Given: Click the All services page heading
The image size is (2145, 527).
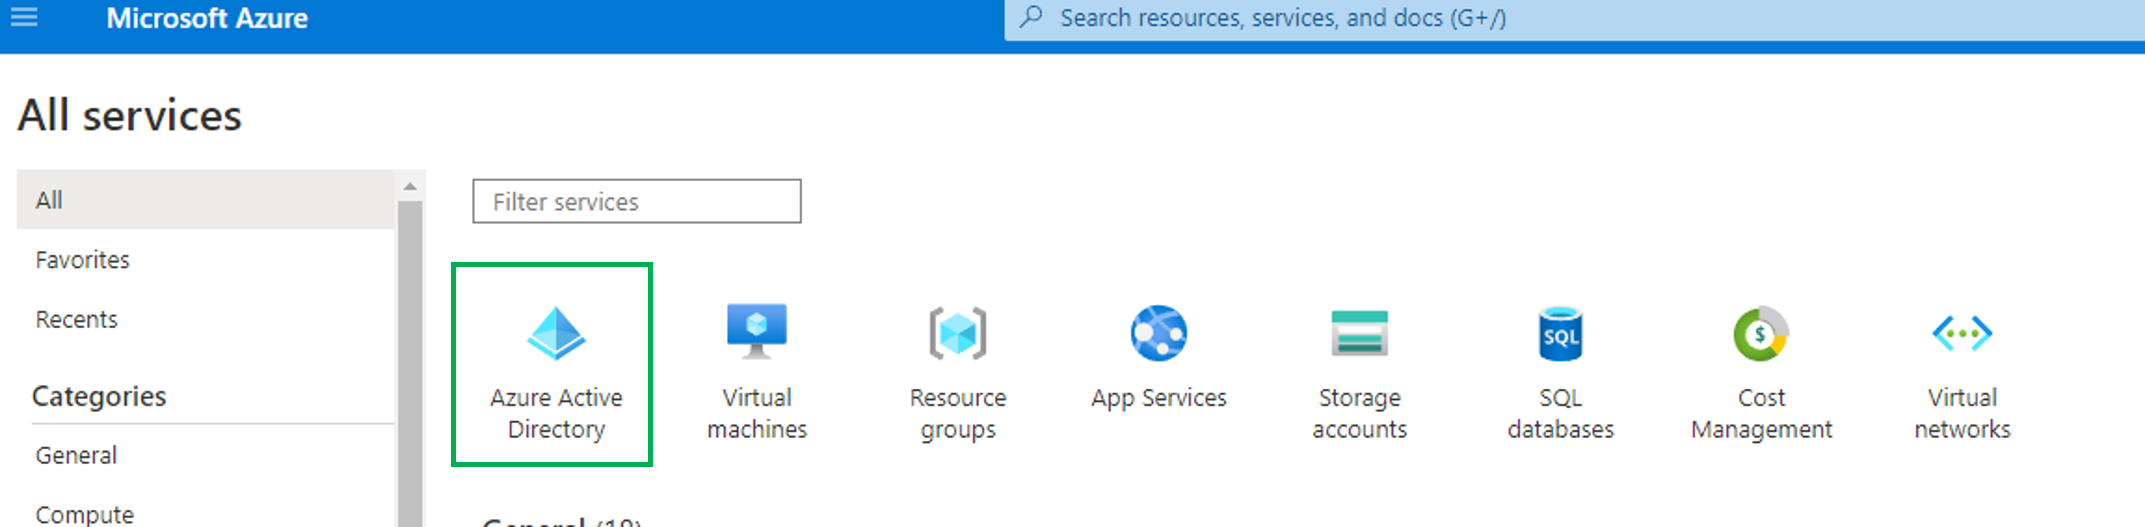Looking at the screenshot, I should point(130,116).
